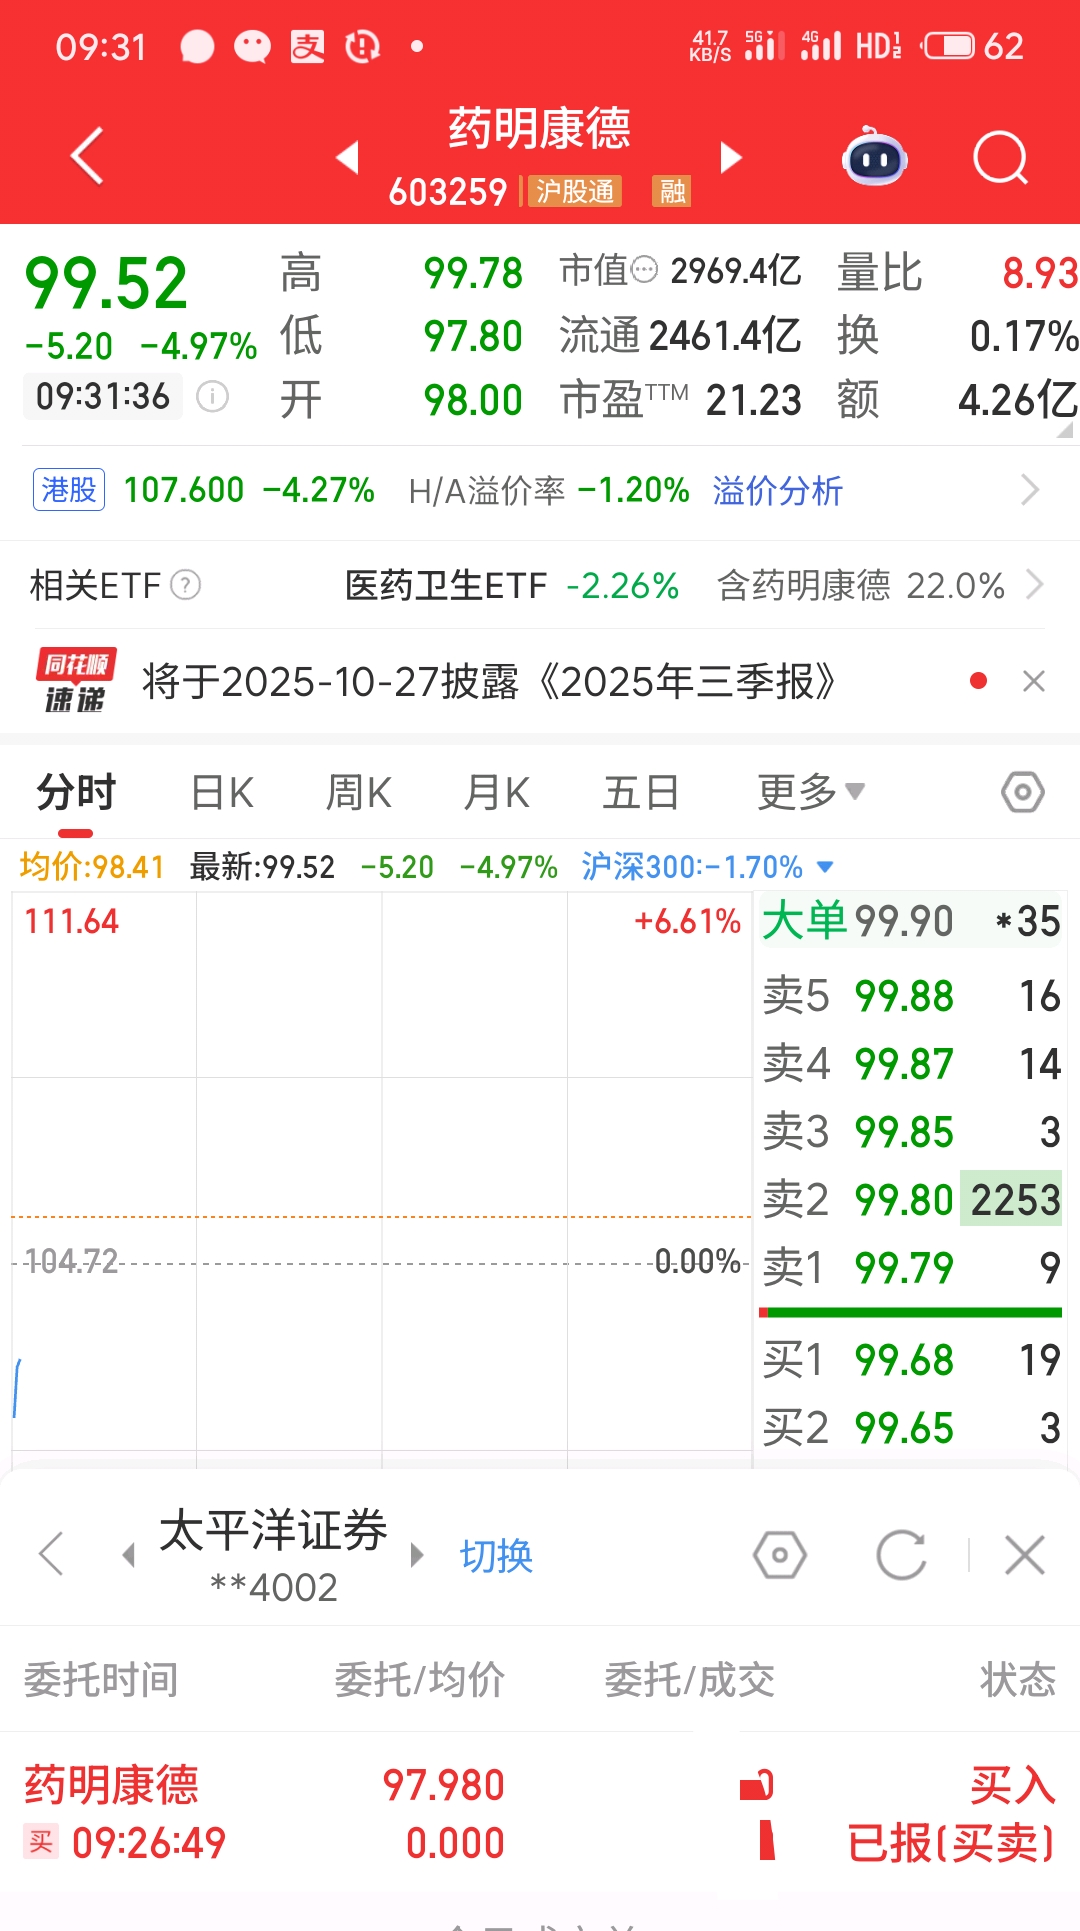This screenshot has height=1931, width=1080.
Task: Open the 沪深300 index dropdown arrow
Action: pos(825,867)
